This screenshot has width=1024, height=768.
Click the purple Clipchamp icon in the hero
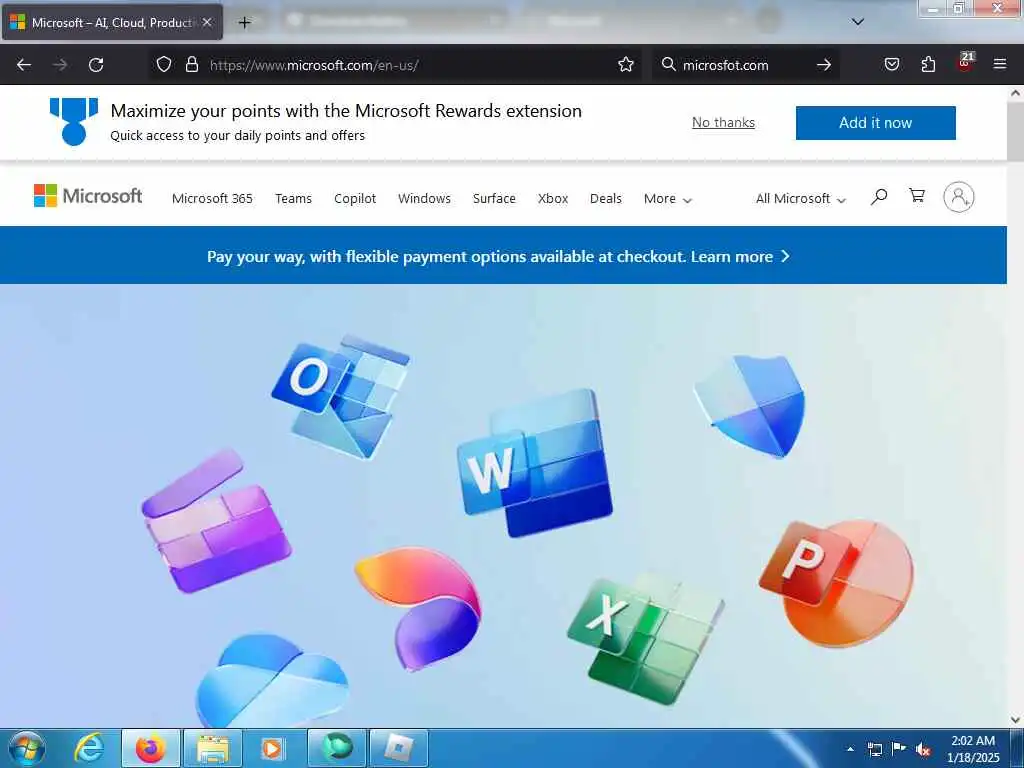(x=216, y=521)
